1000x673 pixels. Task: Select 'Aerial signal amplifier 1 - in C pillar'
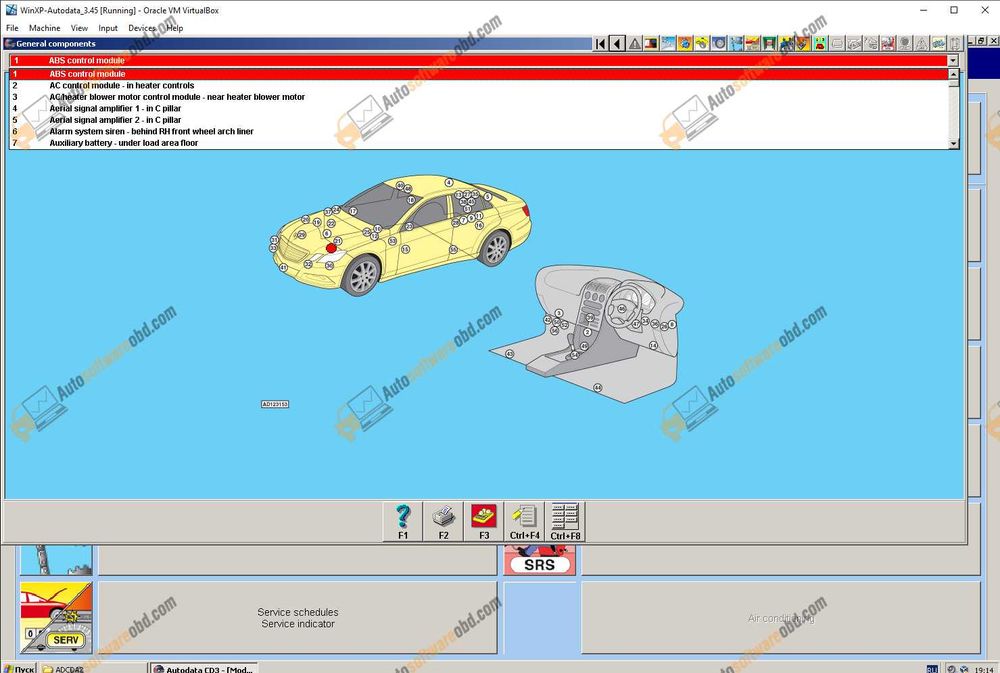[x=479, y=108]
